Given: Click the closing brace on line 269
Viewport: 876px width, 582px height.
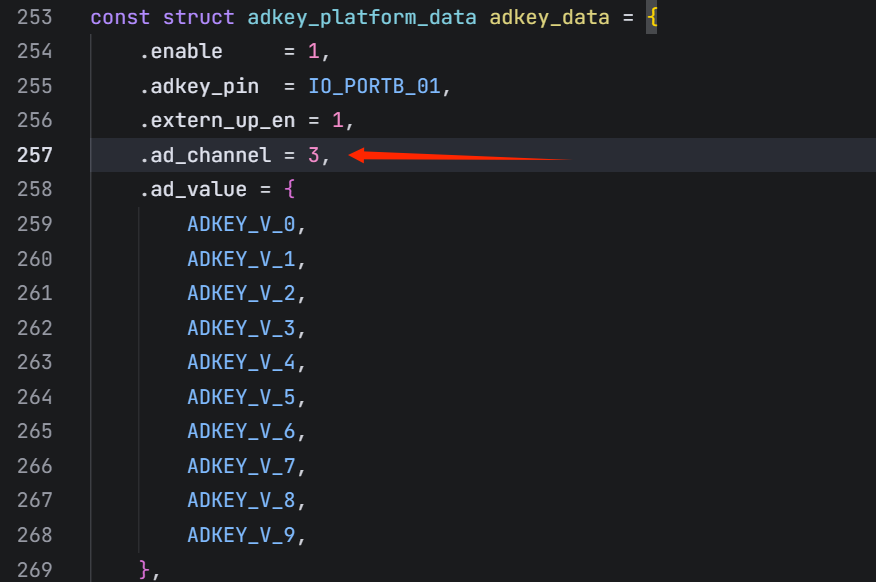Looking at the screenshot, I should [145, 570].
